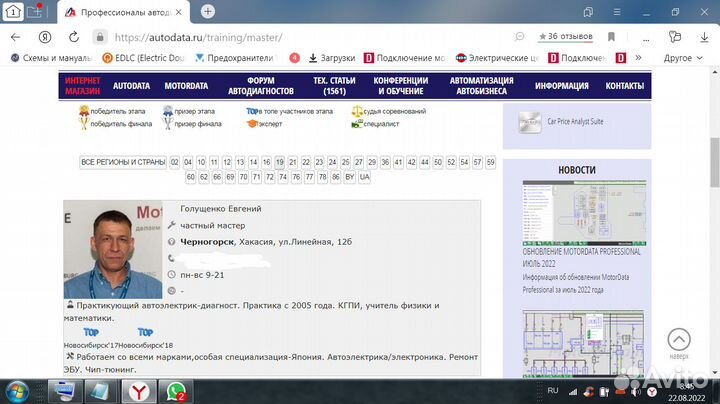Open Тех. статьи (1561) menu item
Image resolution: width=720 pixels, height=404 pixels.
pyautogui.click(x=334, y=86)
